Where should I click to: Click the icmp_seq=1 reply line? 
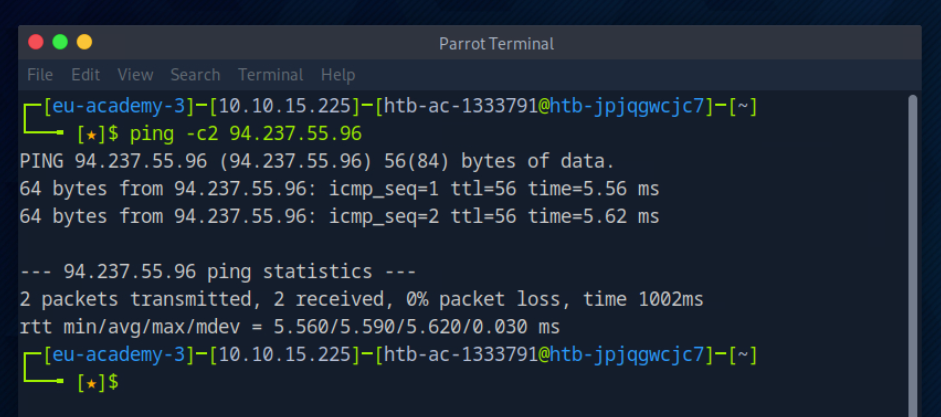(x=339, y=189)
